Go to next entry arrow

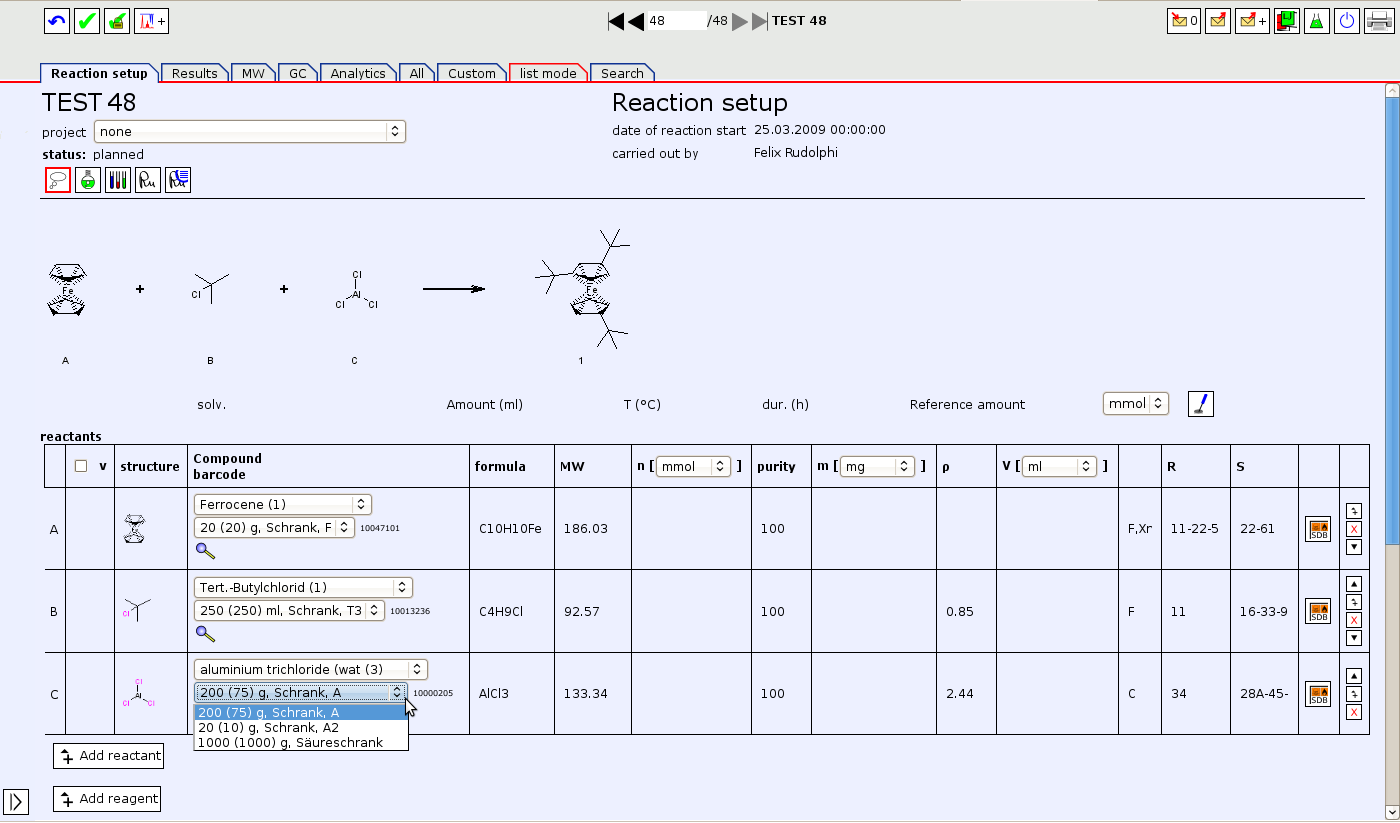coord(740,21)
